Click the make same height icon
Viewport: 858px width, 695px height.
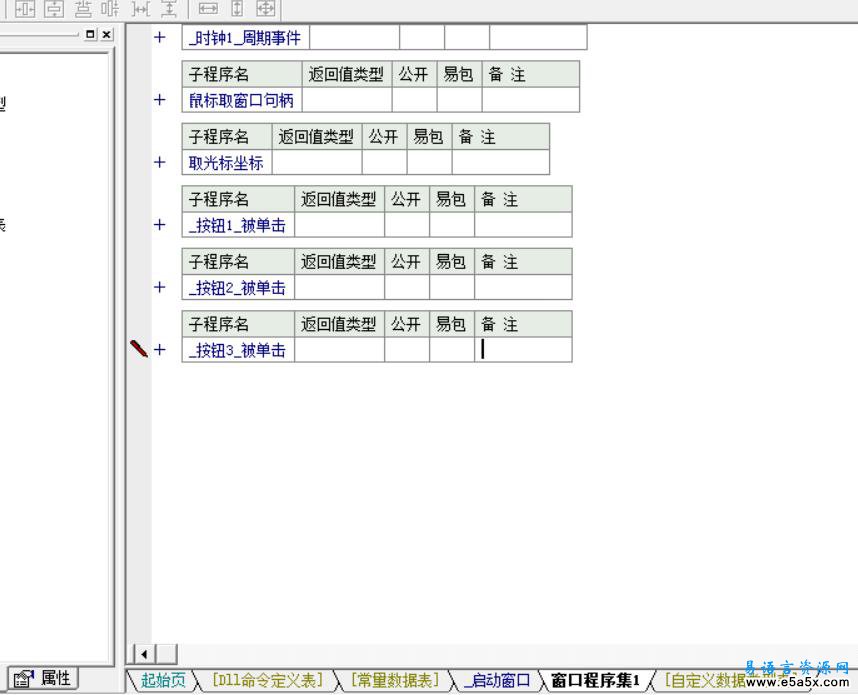pos(237,8)
